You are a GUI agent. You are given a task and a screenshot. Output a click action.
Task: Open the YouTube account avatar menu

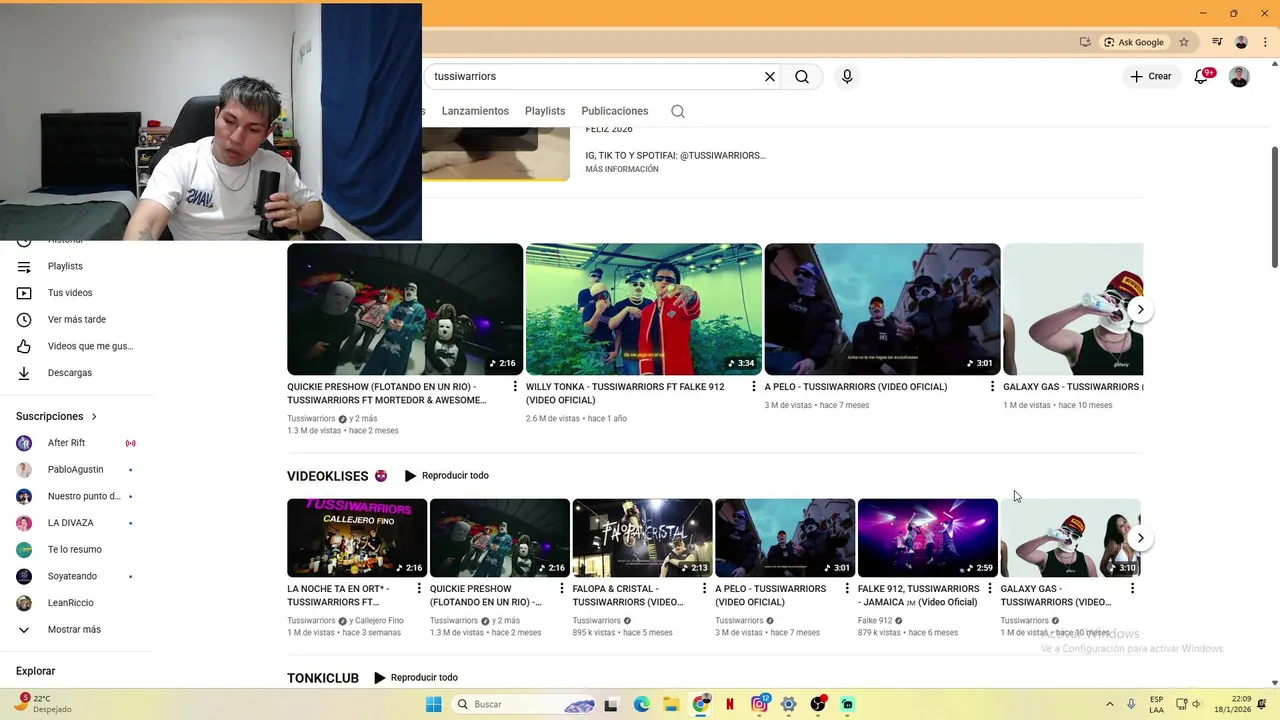[1239, 76]
